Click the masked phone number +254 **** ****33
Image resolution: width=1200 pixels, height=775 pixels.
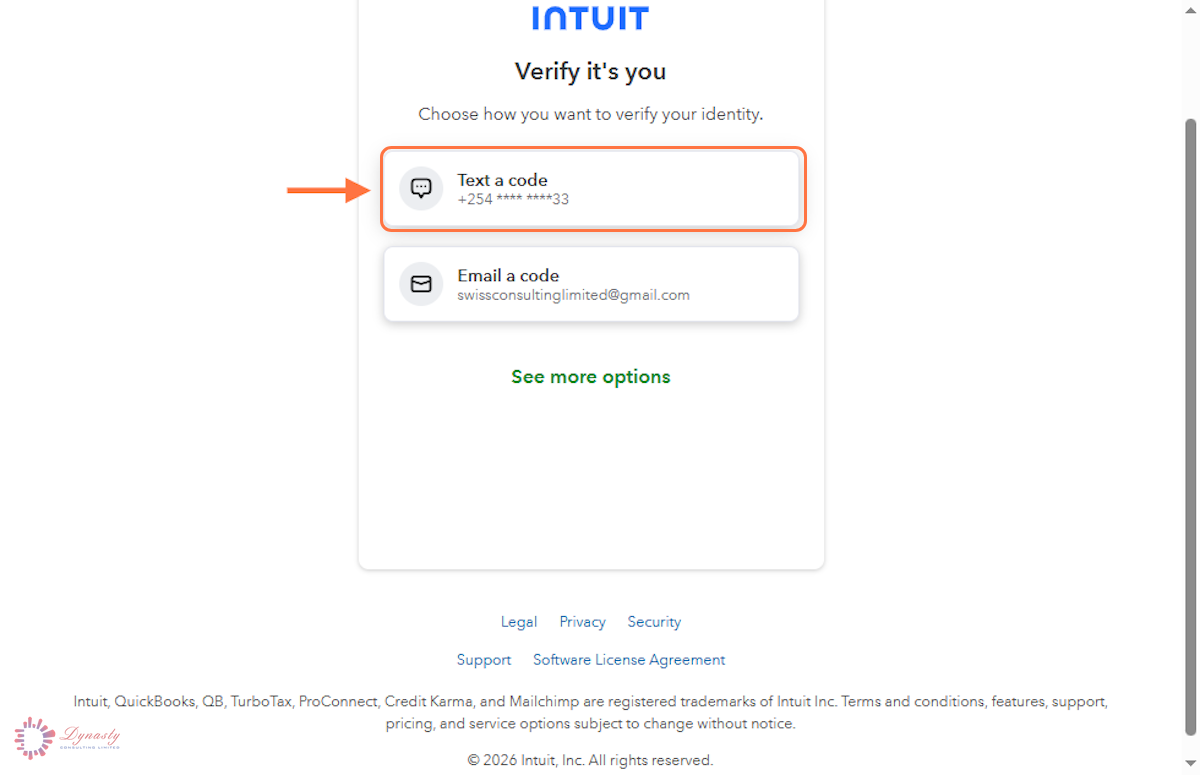[x=513, y=199]
